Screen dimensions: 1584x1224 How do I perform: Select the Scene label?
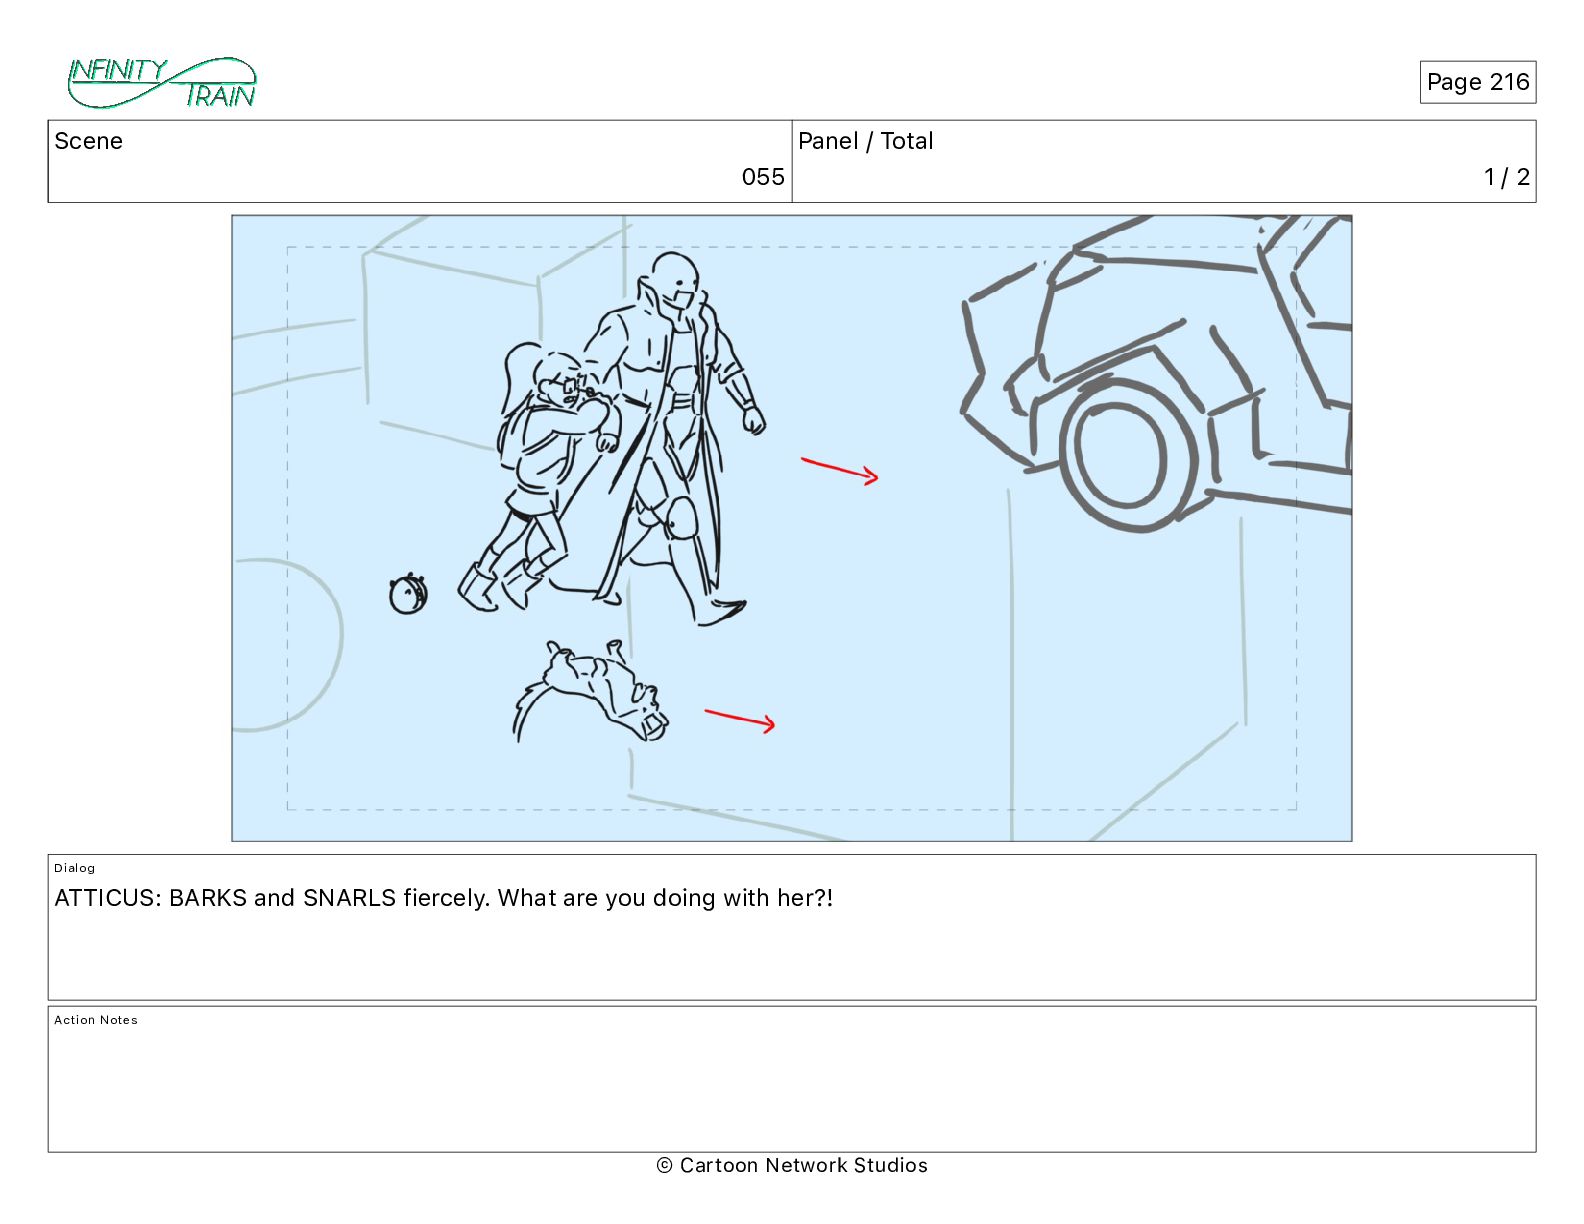(88, 141)
